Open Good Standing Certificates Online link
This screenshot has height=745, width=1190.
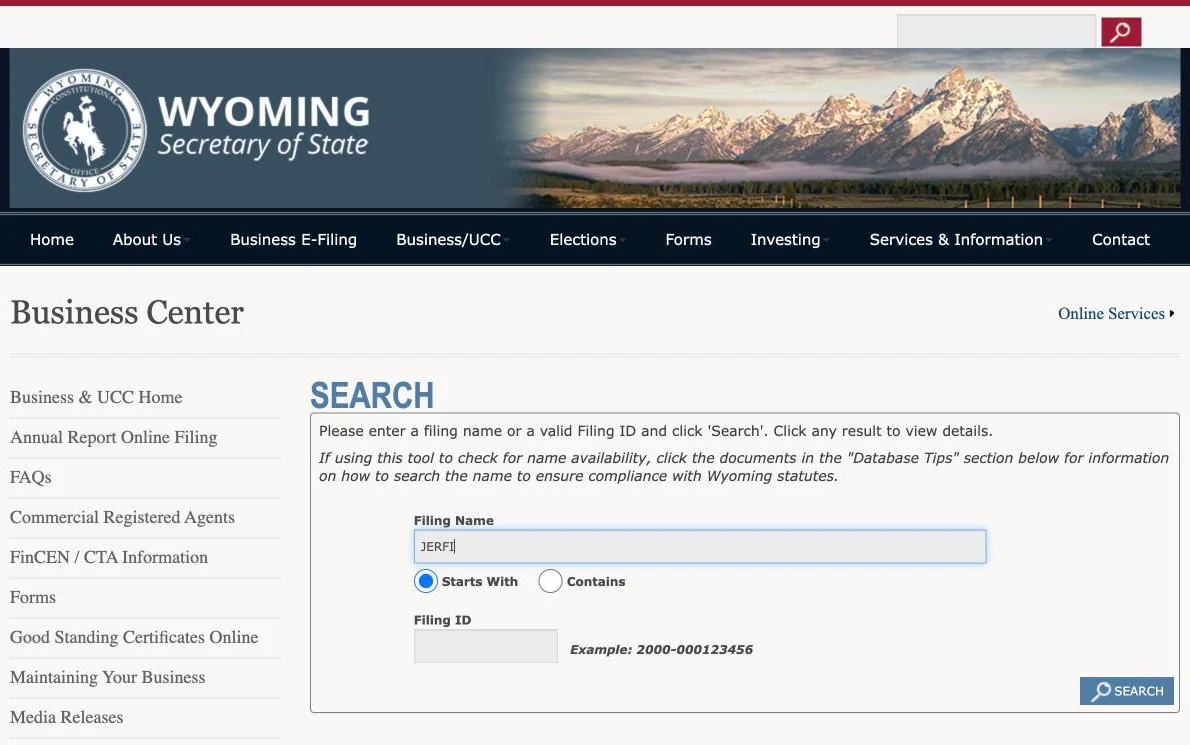coord(134,637)
